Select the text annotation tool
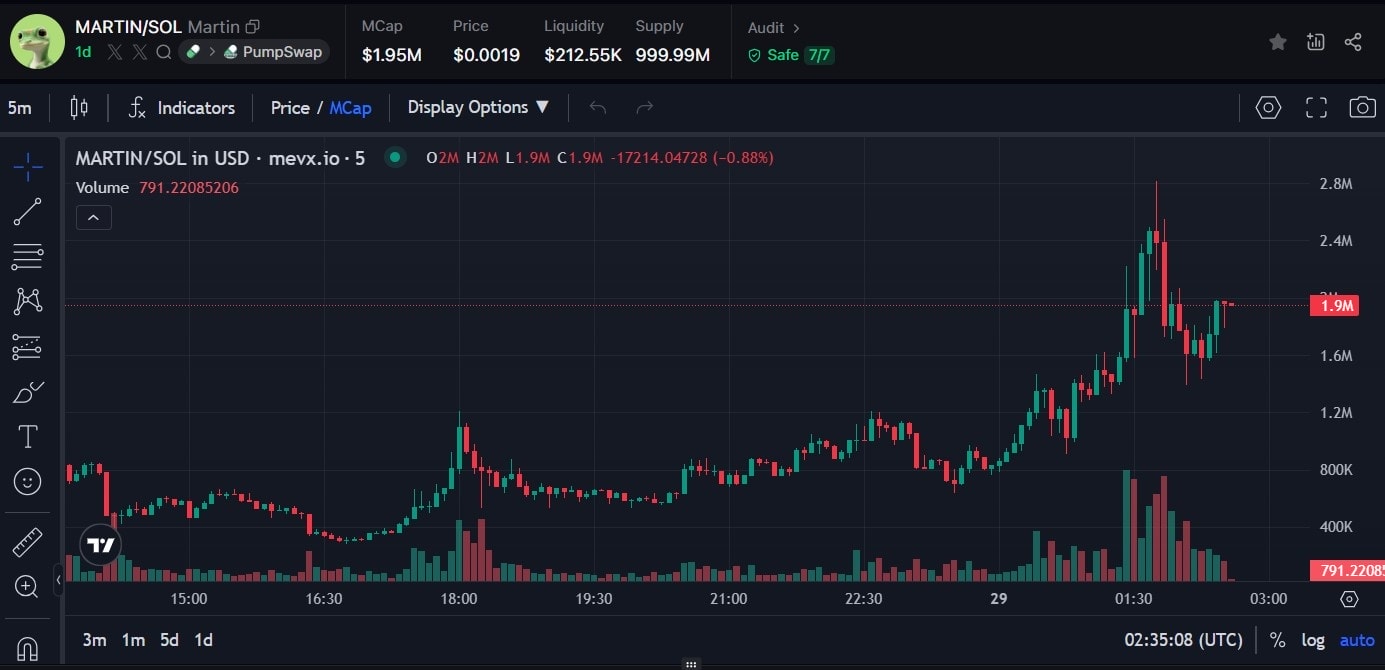This screenshot has width=1385, height=670. point(28,437)
